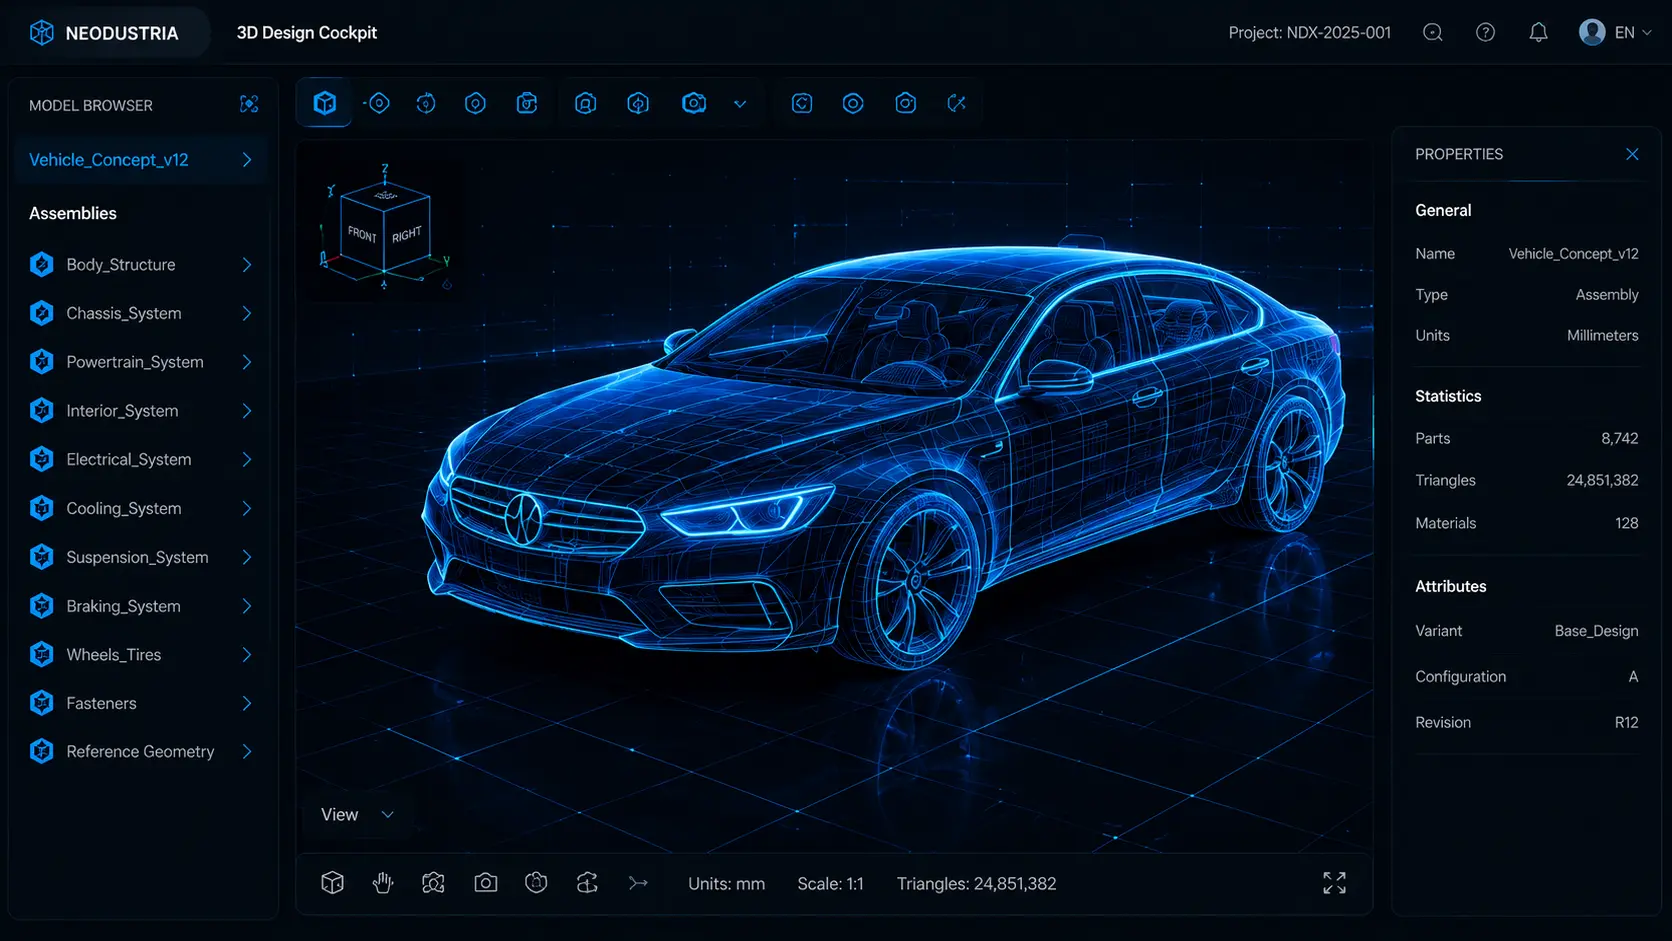Close the PROPERTIES panel
Image resolution: width=1672 pixels, height=941 pixels.
point(1632,154)
